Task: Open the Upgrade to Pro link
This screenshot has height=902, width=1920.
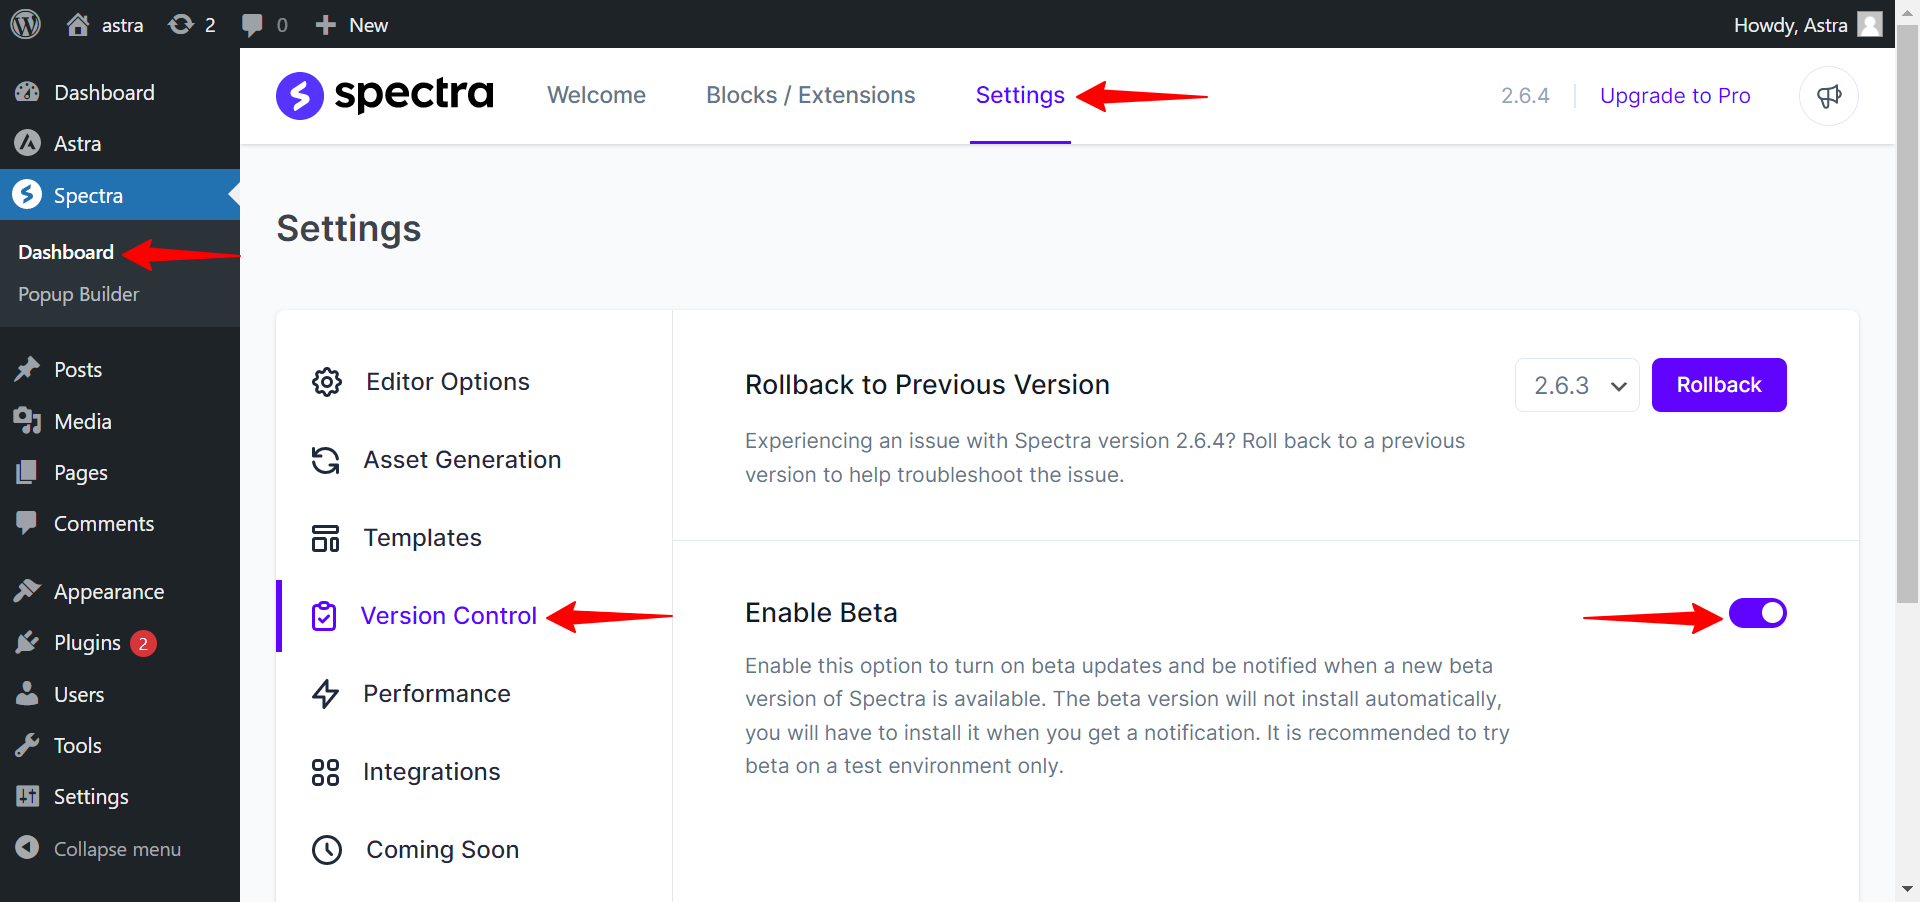Action: click(1675, 96)
